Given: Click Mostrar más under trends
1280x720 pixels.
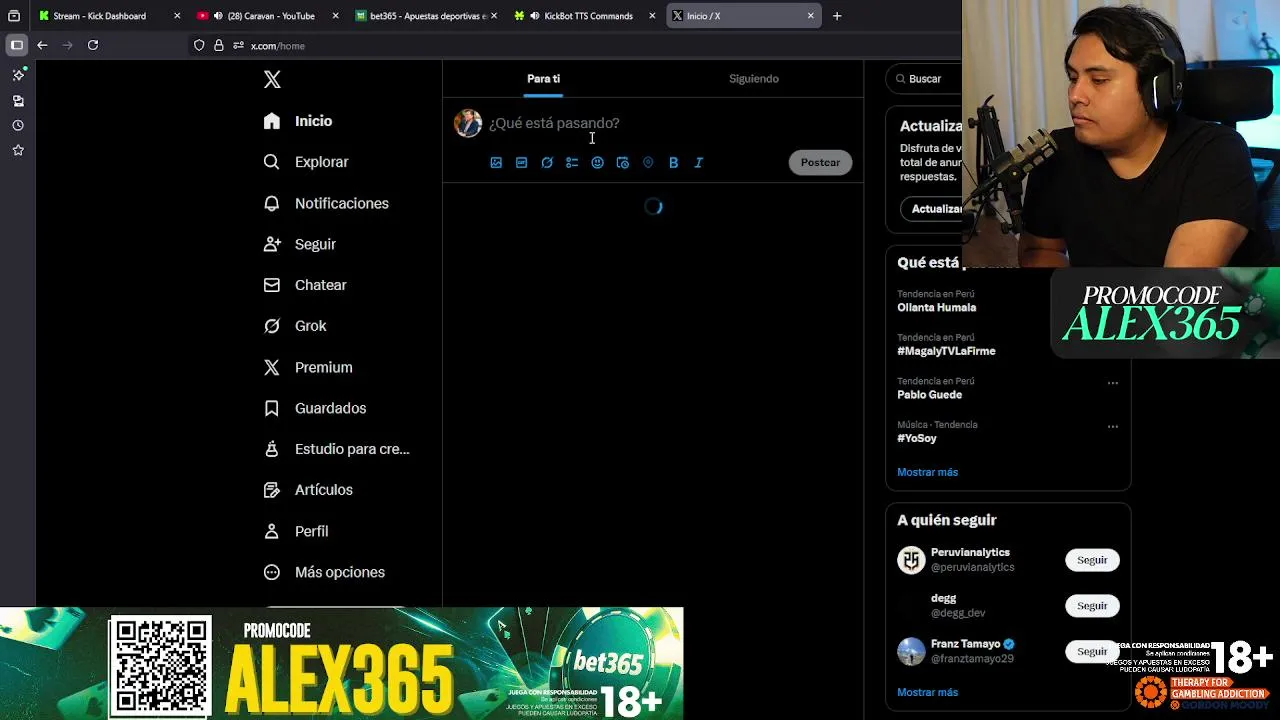Looking at the screenshot, I should tap(927, 472).
